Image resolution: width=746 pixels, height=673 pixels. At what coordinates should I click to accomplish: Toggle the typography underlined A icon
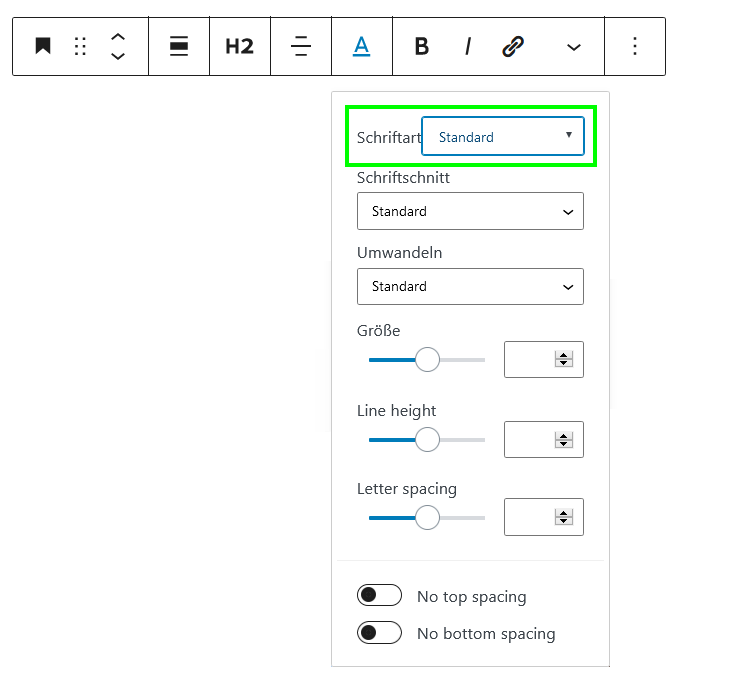tap(362, 46)
